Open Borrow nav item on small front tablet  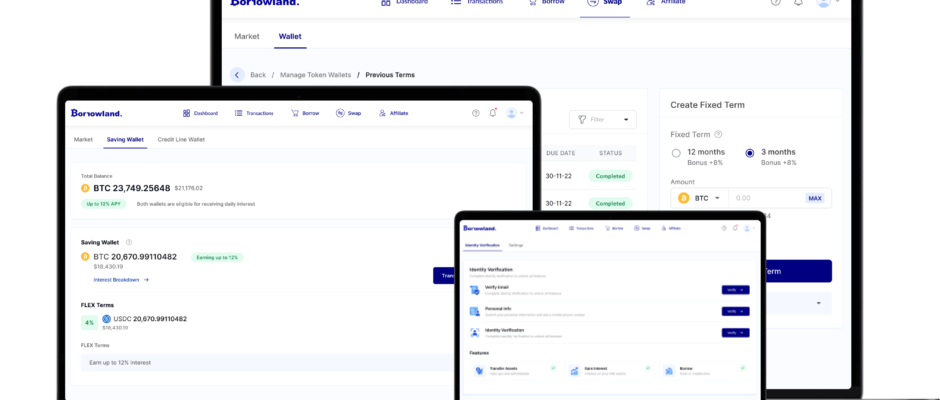(614, 228)
